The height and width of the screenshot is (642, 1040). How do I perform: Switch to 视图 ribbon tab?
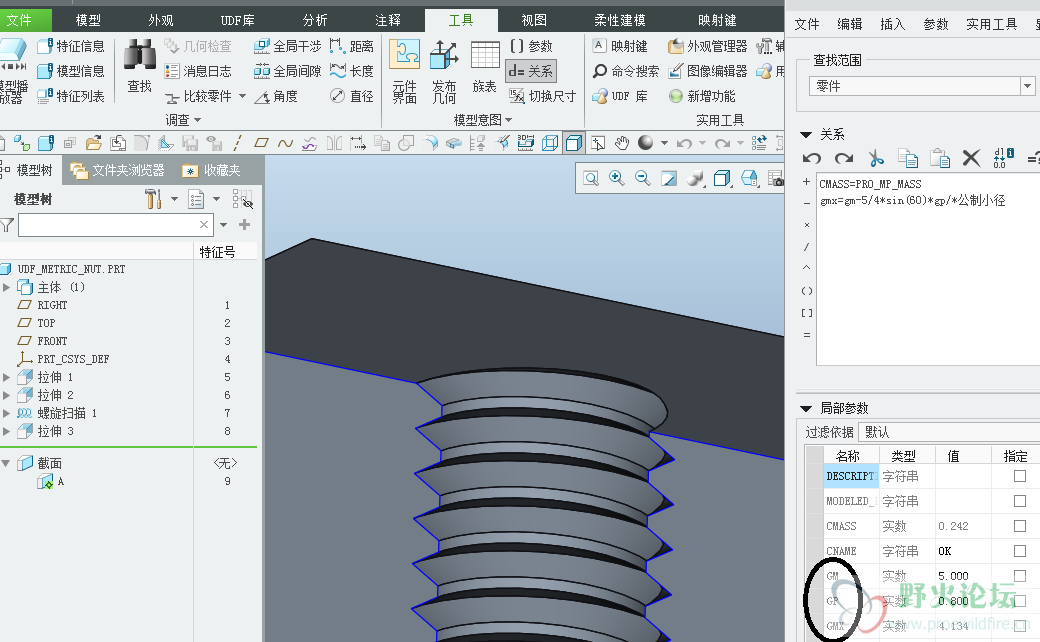pyautogui.click(x=534, y=21)
